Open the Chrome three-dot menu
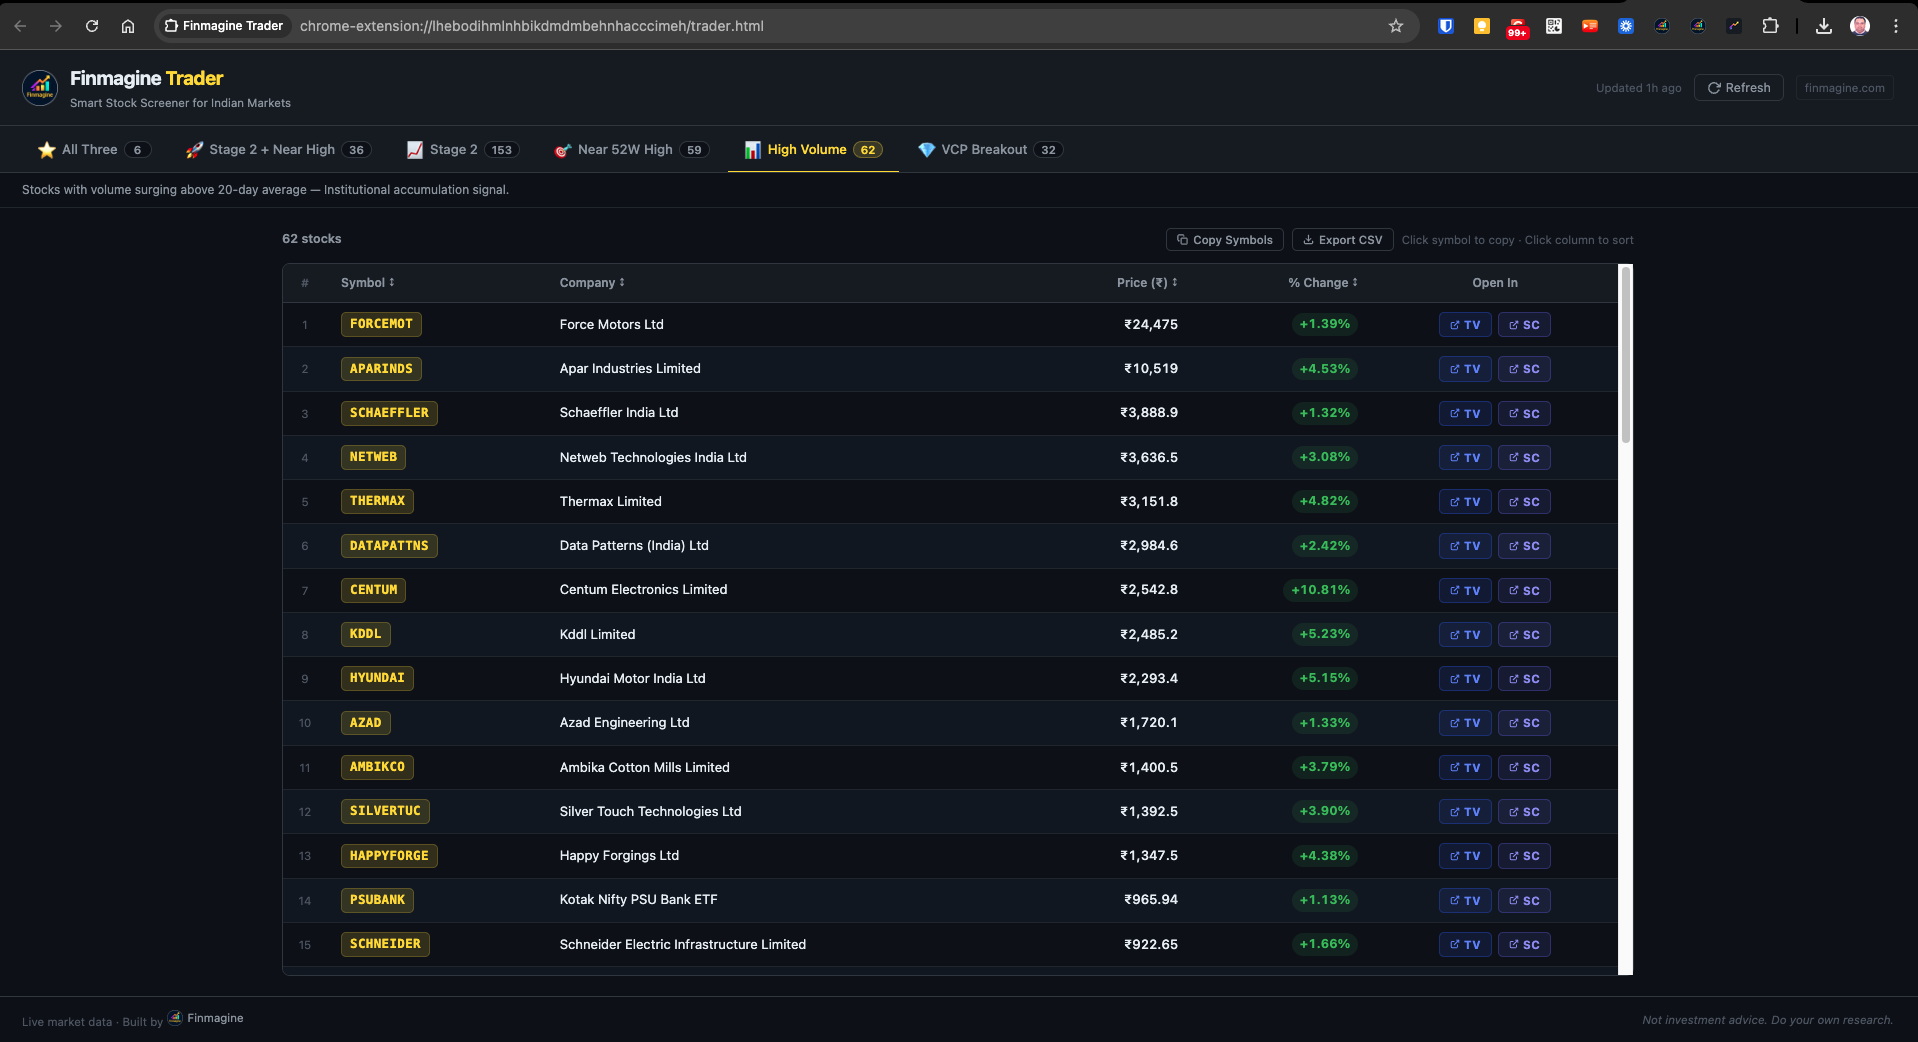 point(1895,25)
